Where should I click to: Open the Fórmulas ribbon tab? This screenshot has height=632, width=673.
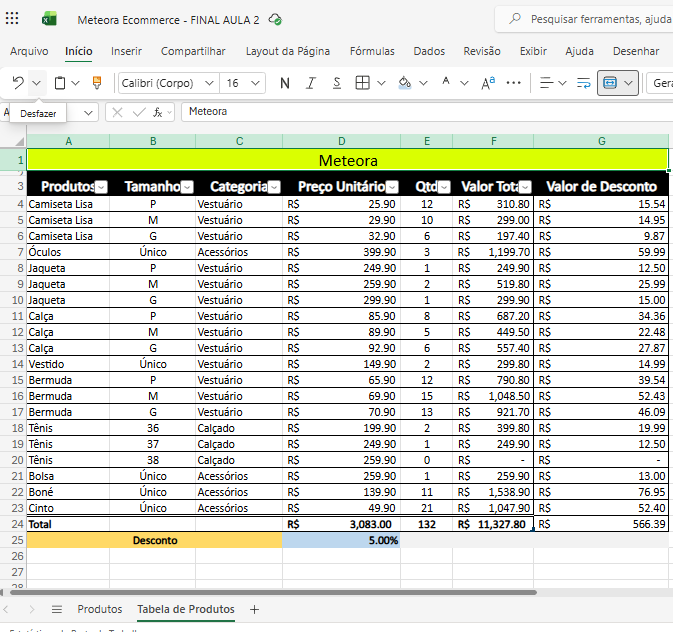(x=371, y=51)
